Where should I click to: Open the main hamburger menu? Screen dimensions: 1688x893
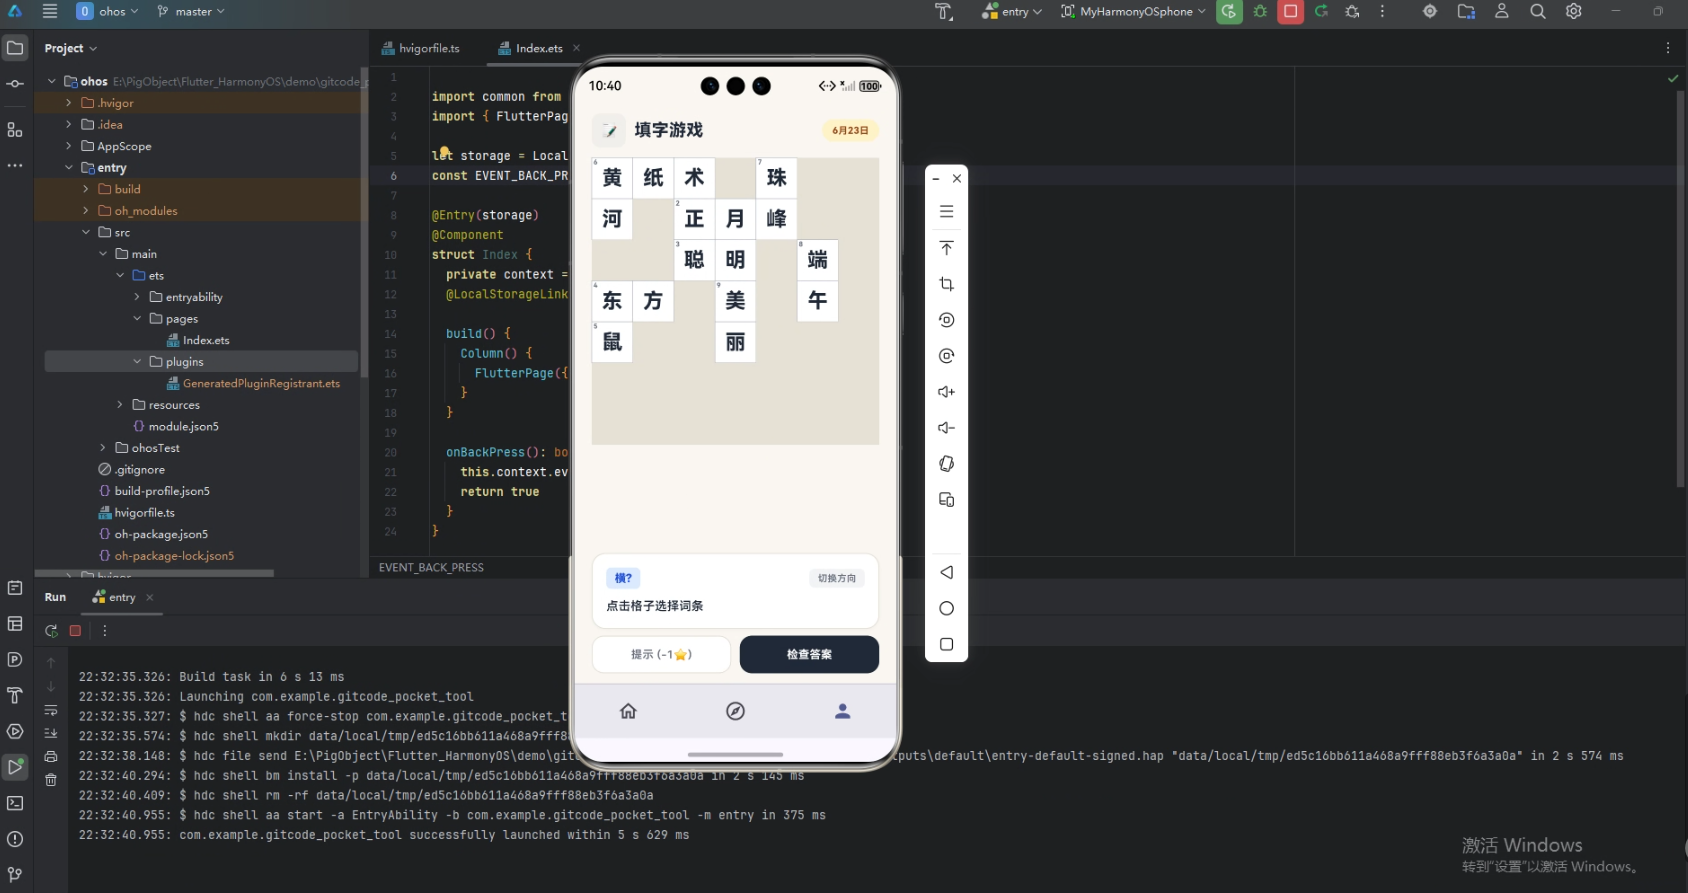[x=50, y=11]
